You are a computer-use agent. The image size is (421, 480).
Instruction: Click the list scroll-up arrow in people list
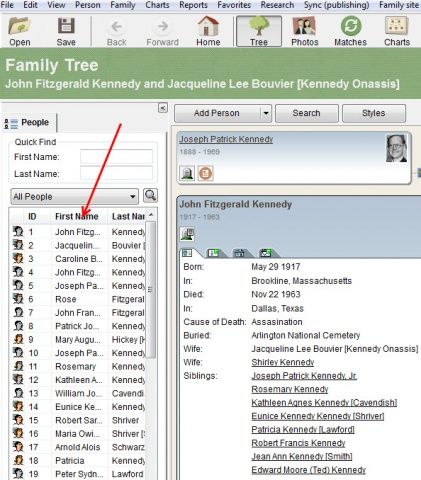point(151,215)
